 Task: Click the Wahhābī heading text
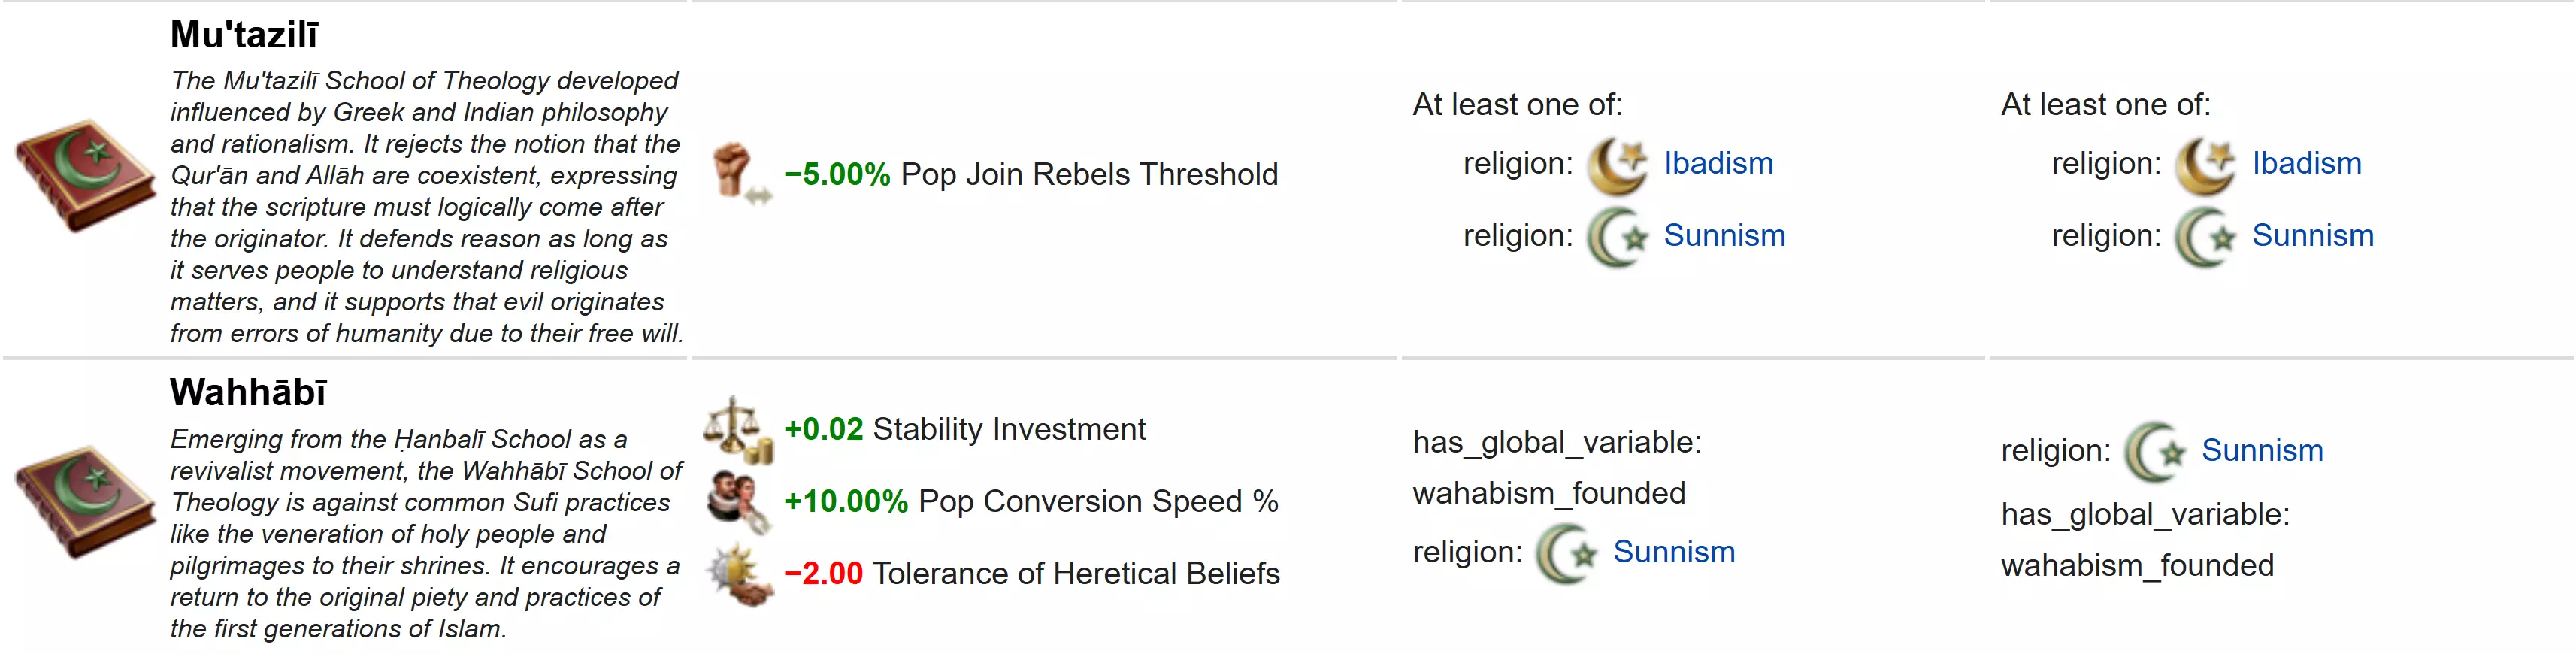(x=248, y=393)
